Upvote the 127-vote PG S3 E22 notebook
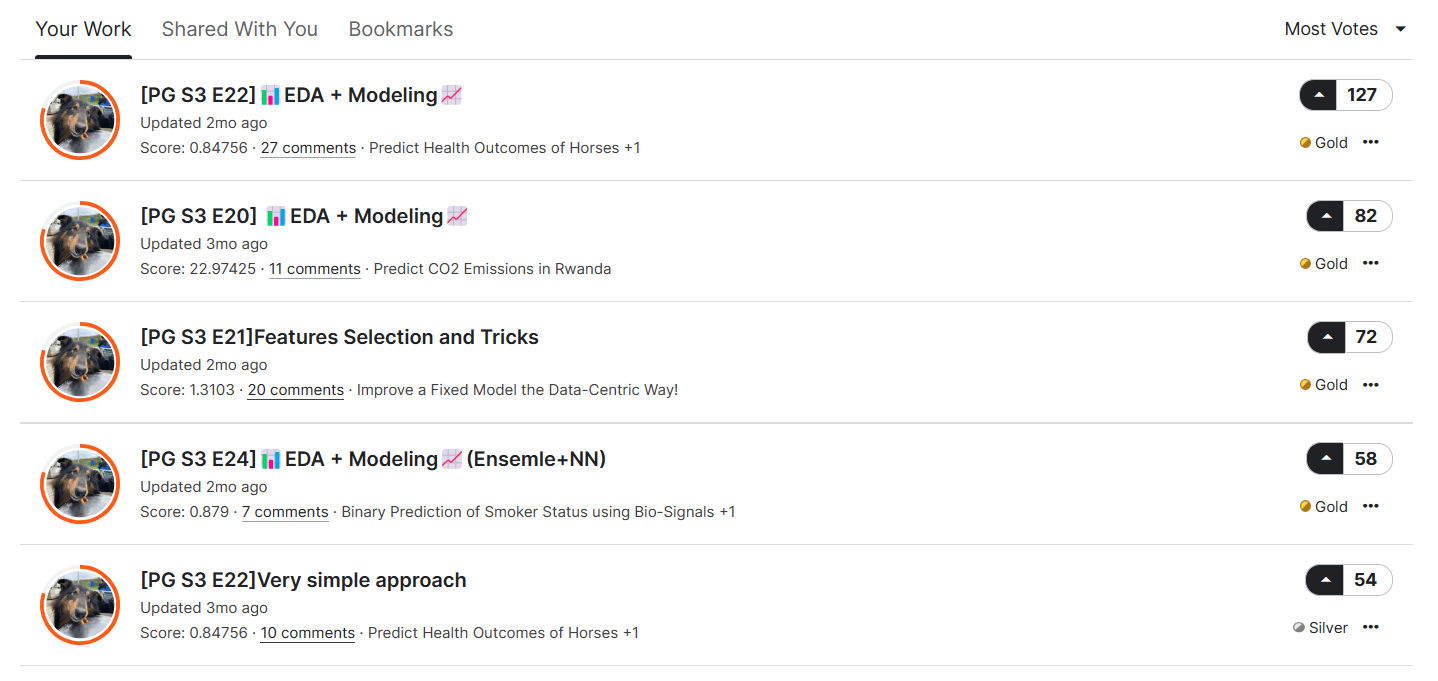This screenshot has height=681, width=1438. click(1318, 95)
